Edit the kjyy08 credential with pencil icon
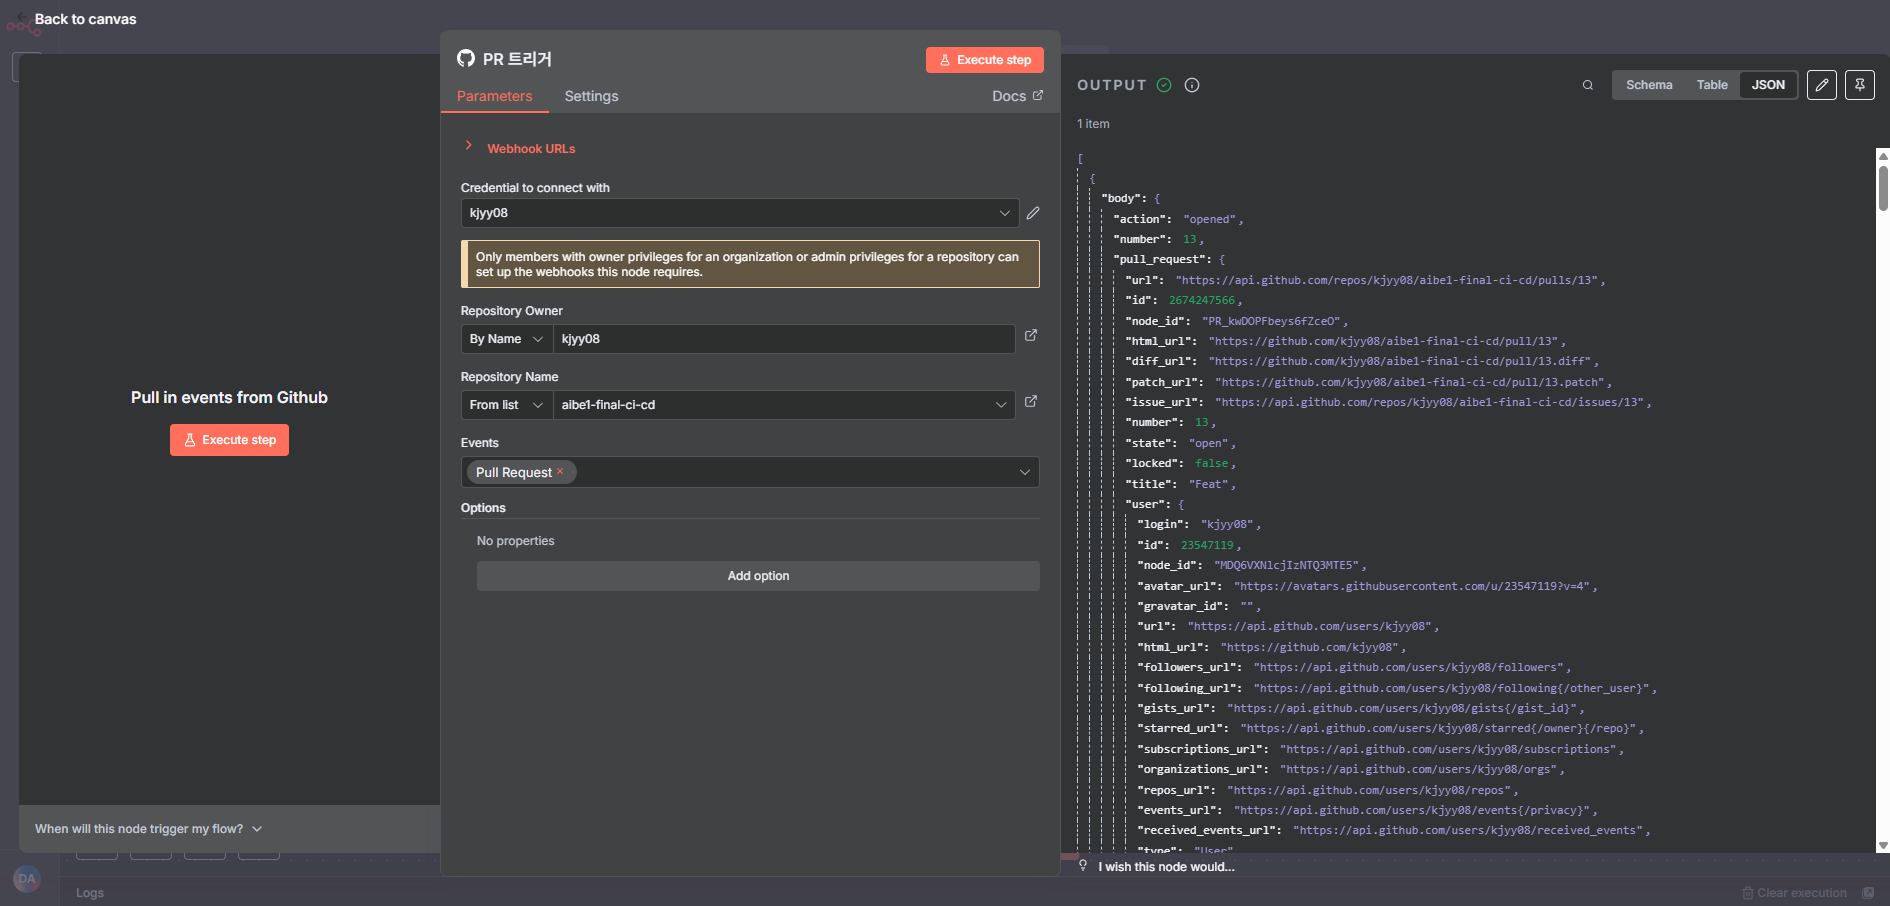The image size is (1890, 906). pyautogui.click(x=1033, y=213)
